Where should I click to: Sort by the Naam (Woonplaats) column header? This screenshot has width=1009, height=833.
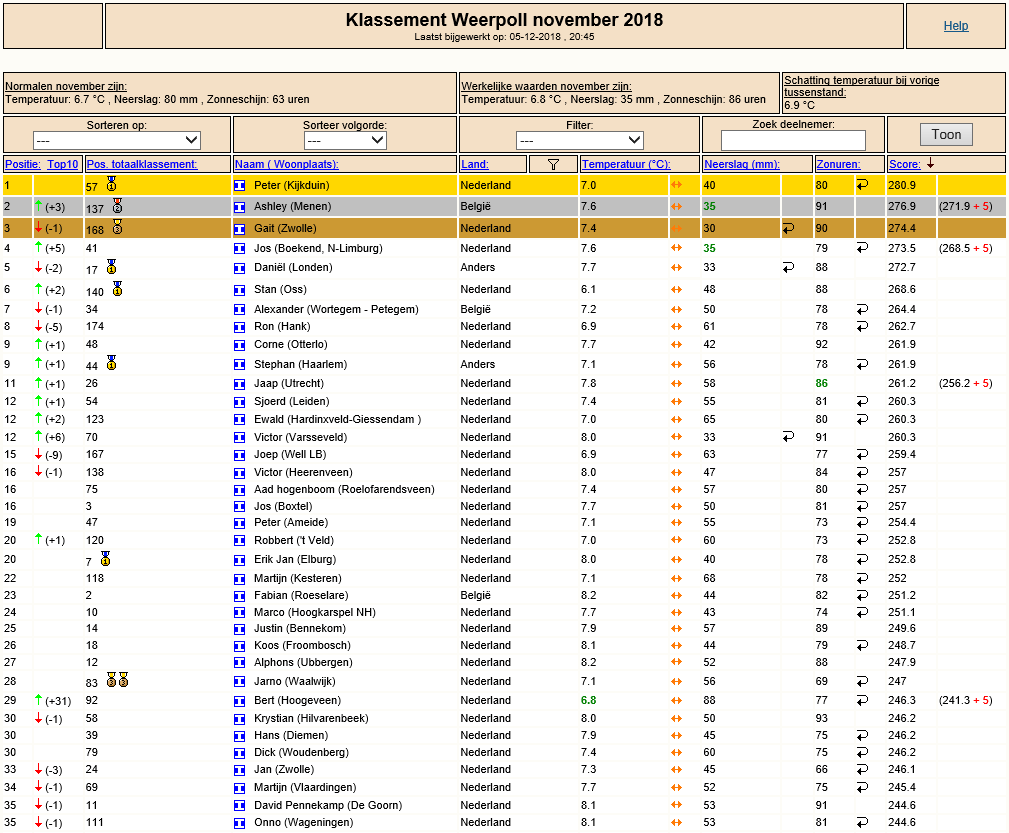click(x=286, y=164)
